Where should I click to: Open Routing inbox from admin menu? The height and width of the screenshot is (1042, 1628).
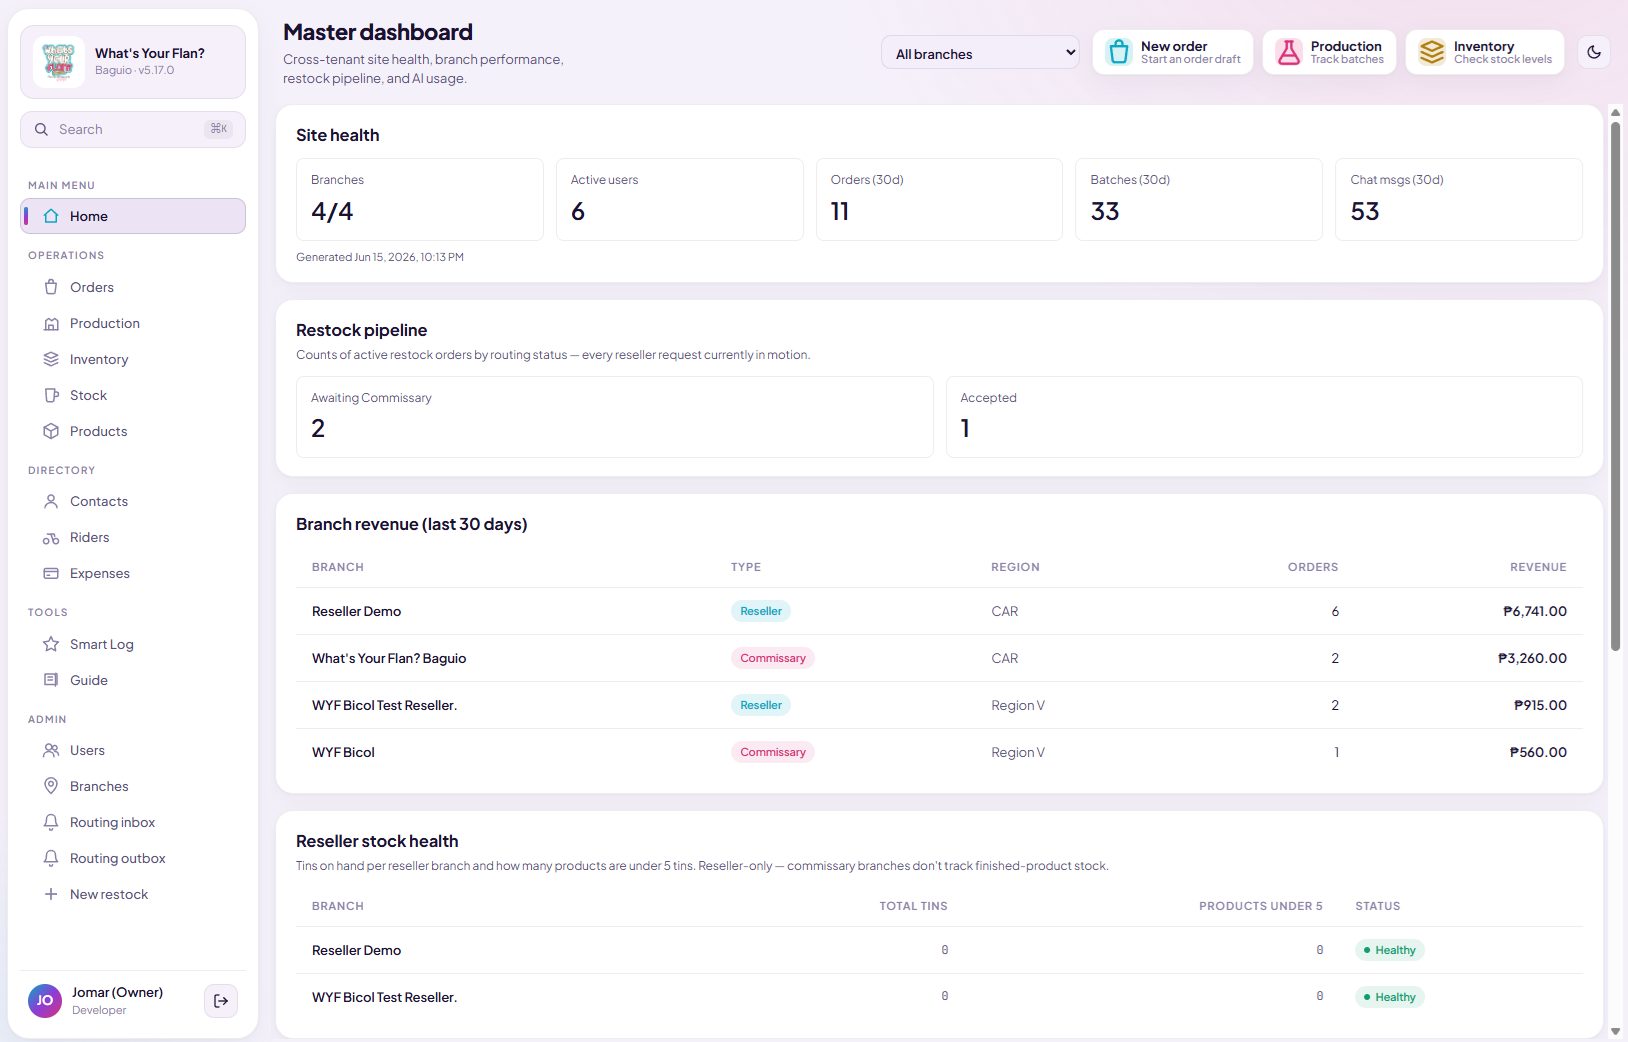pyautogui.click(x=133, y=822)
